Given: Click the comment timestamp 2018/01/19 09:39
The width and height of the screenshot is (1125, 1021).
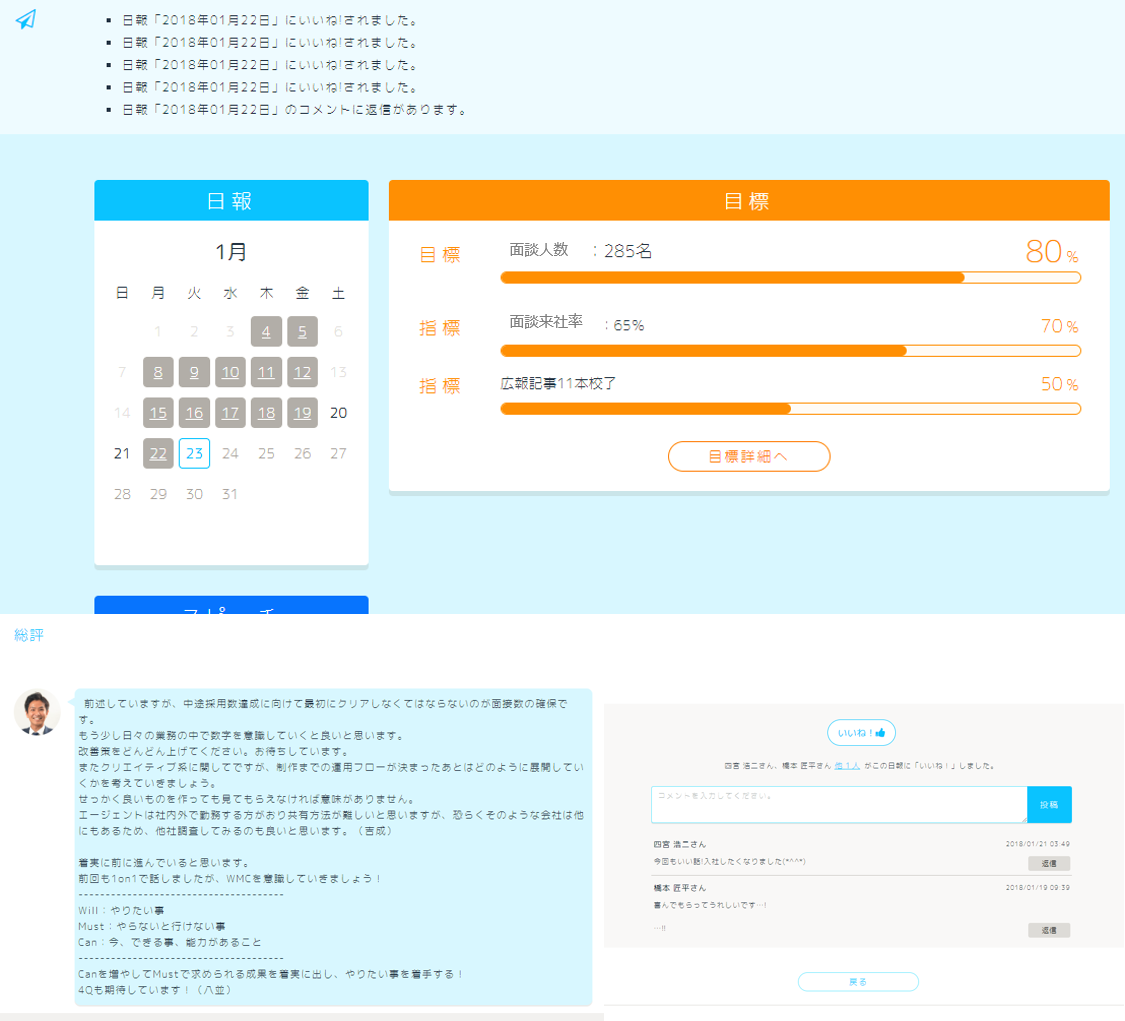Looking at the screenshot, I should [1037, 888].
